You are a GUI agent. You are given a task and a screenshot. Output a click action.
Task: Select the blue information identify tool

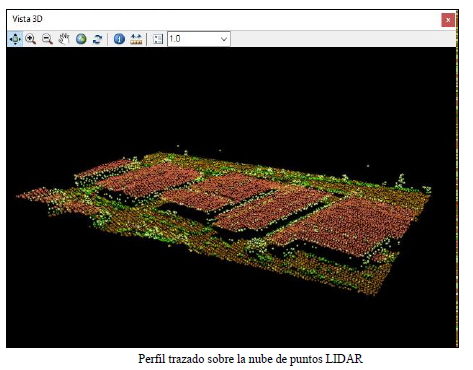(x=119, y=39)
